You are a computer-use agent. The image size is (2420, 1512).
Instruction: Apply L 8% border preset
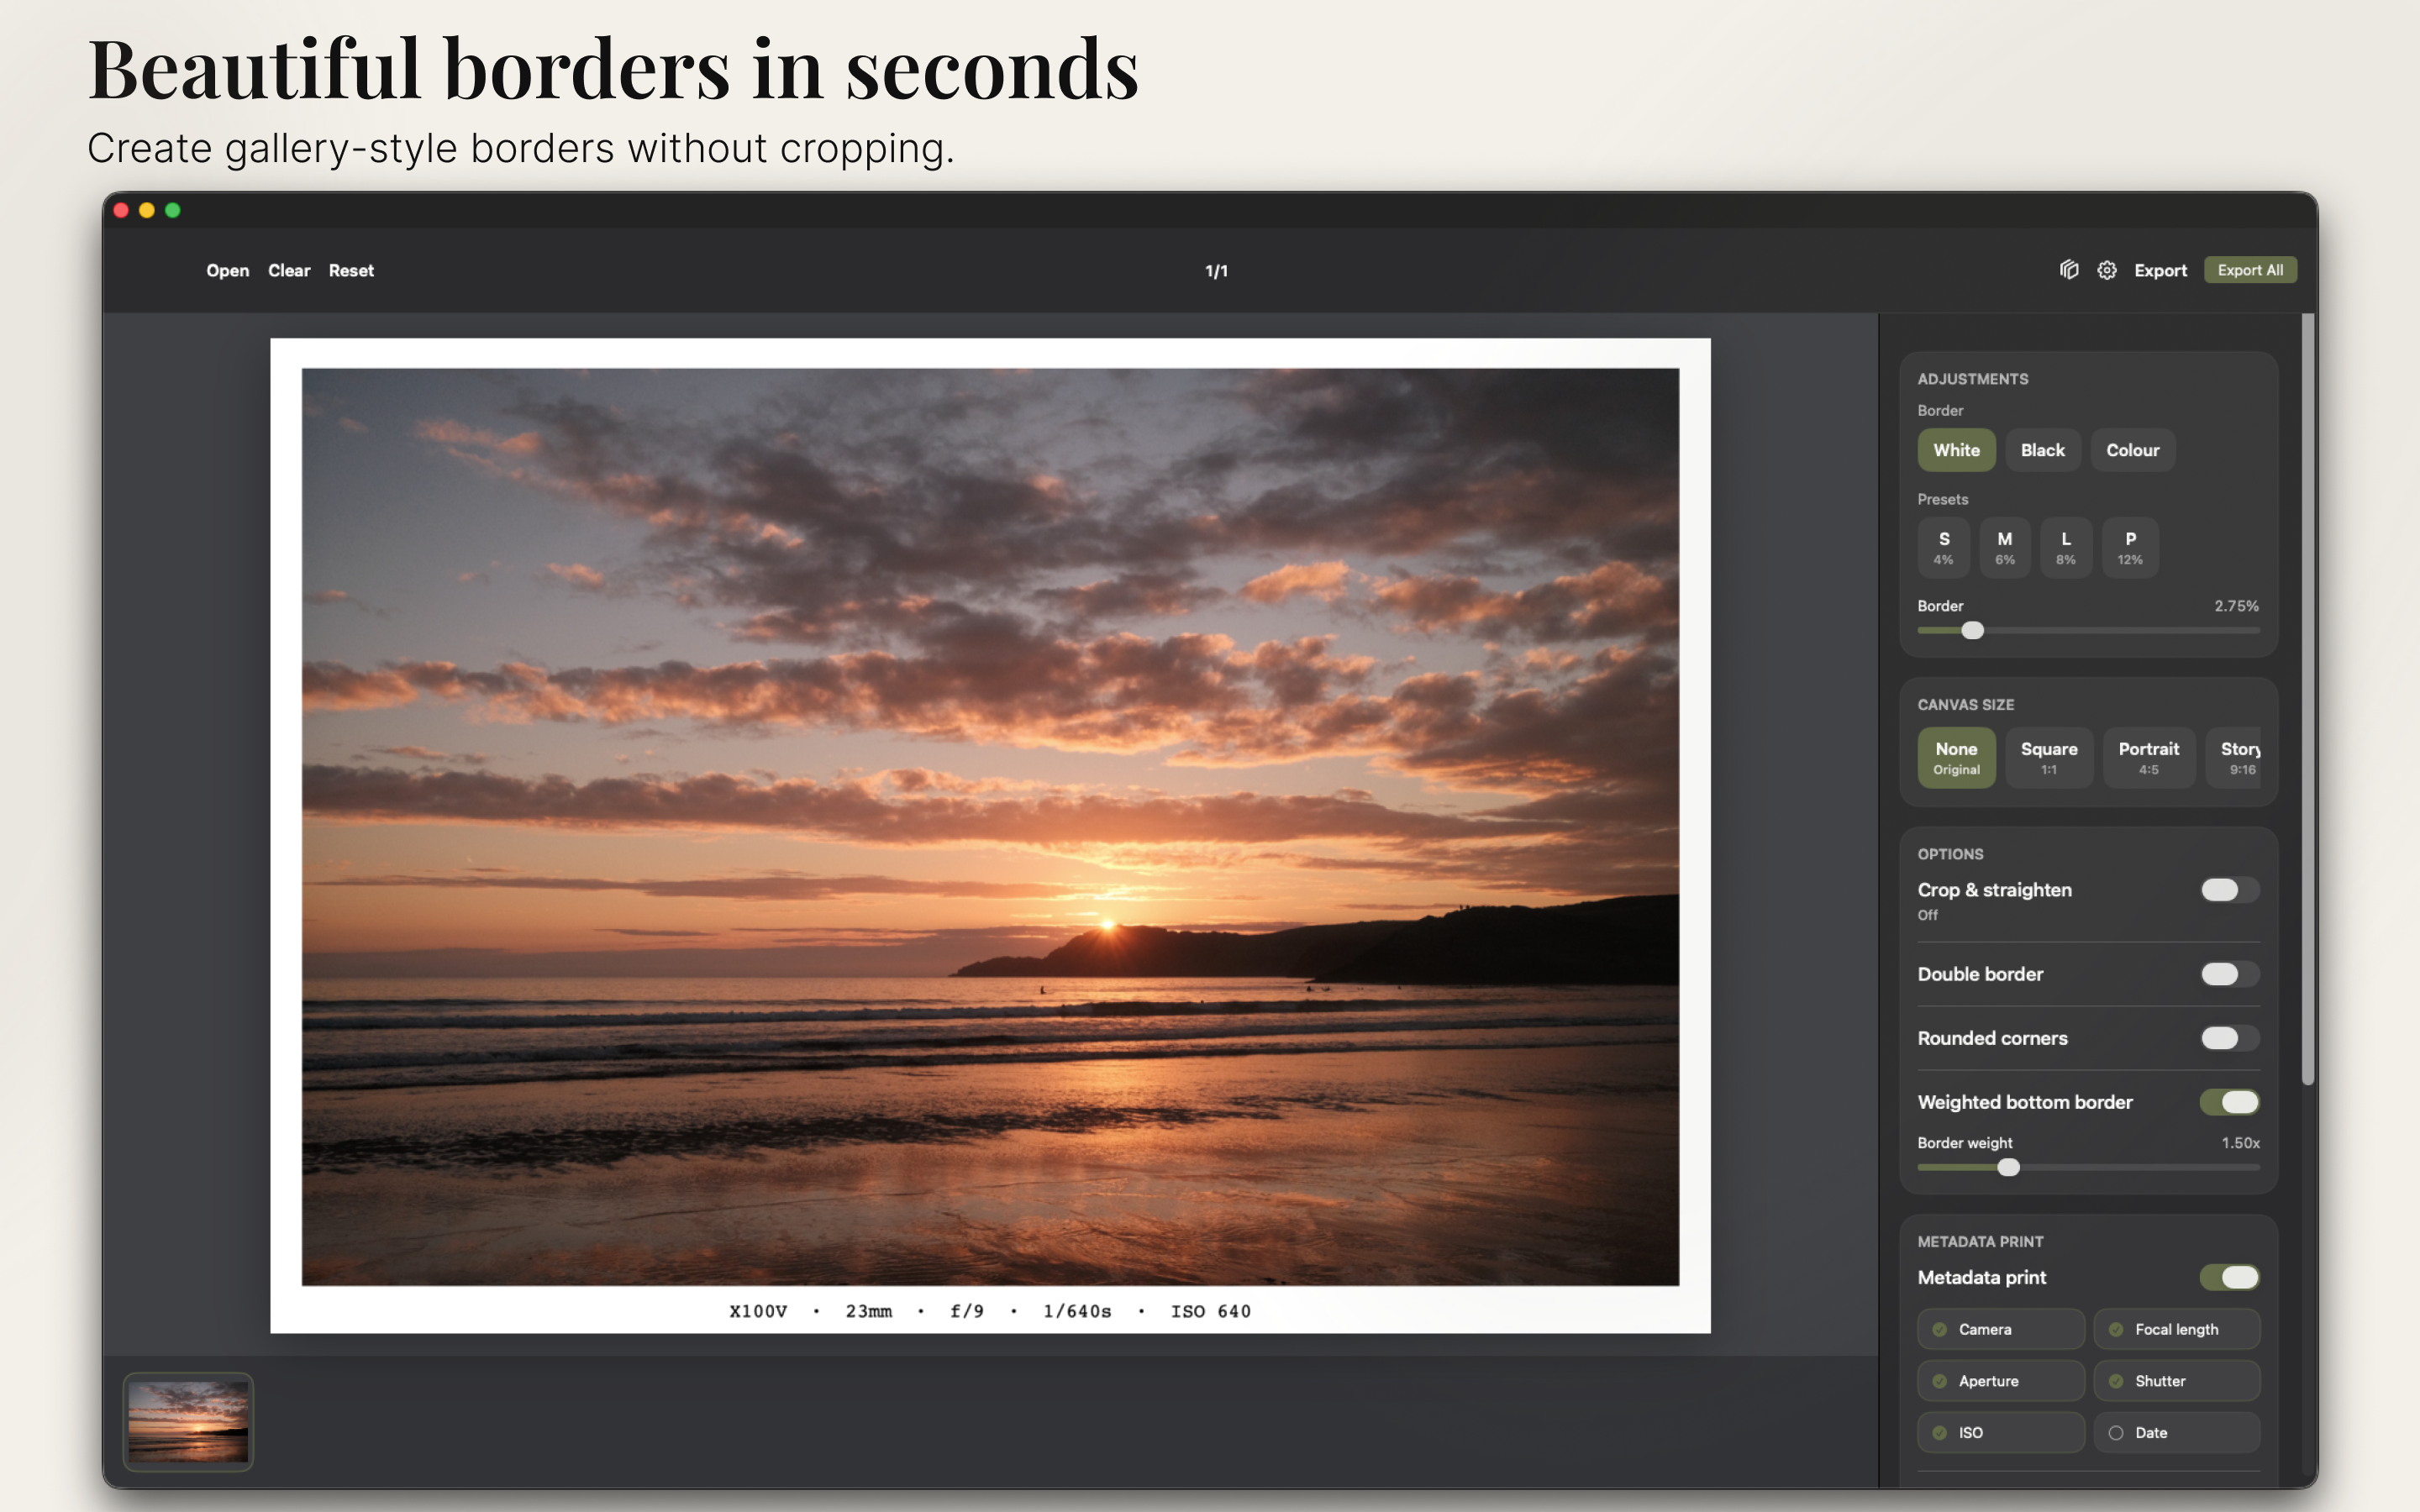click(2066, 548)
